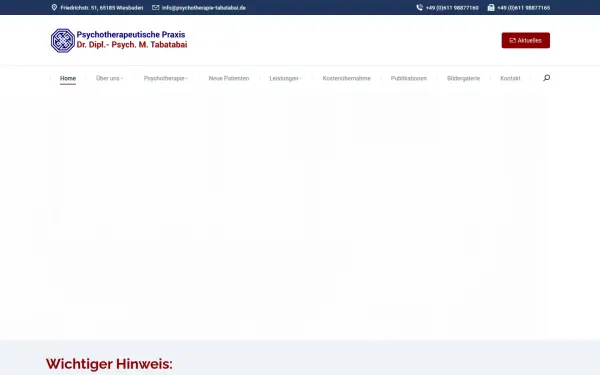
Task: Open the Kostenübernahme menu item
Action: [346, 78]
